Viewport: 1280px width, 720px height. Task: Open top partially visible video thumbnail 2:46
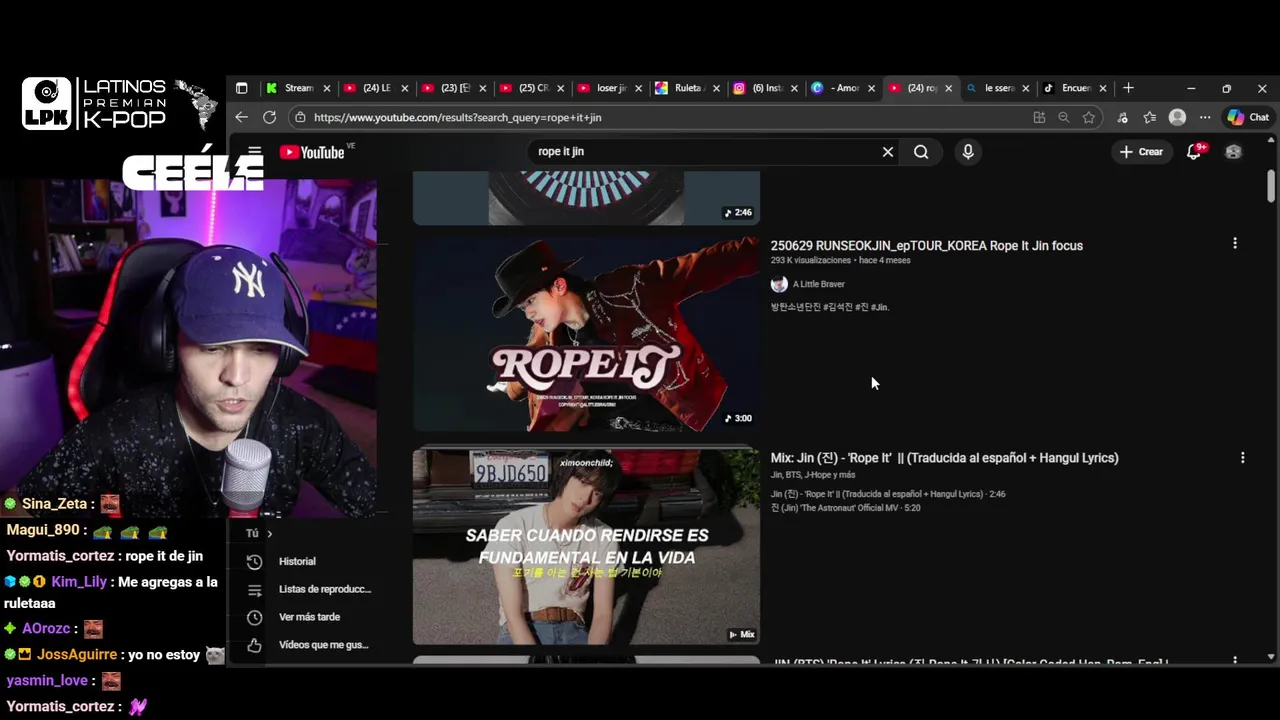tap(586, 197)
